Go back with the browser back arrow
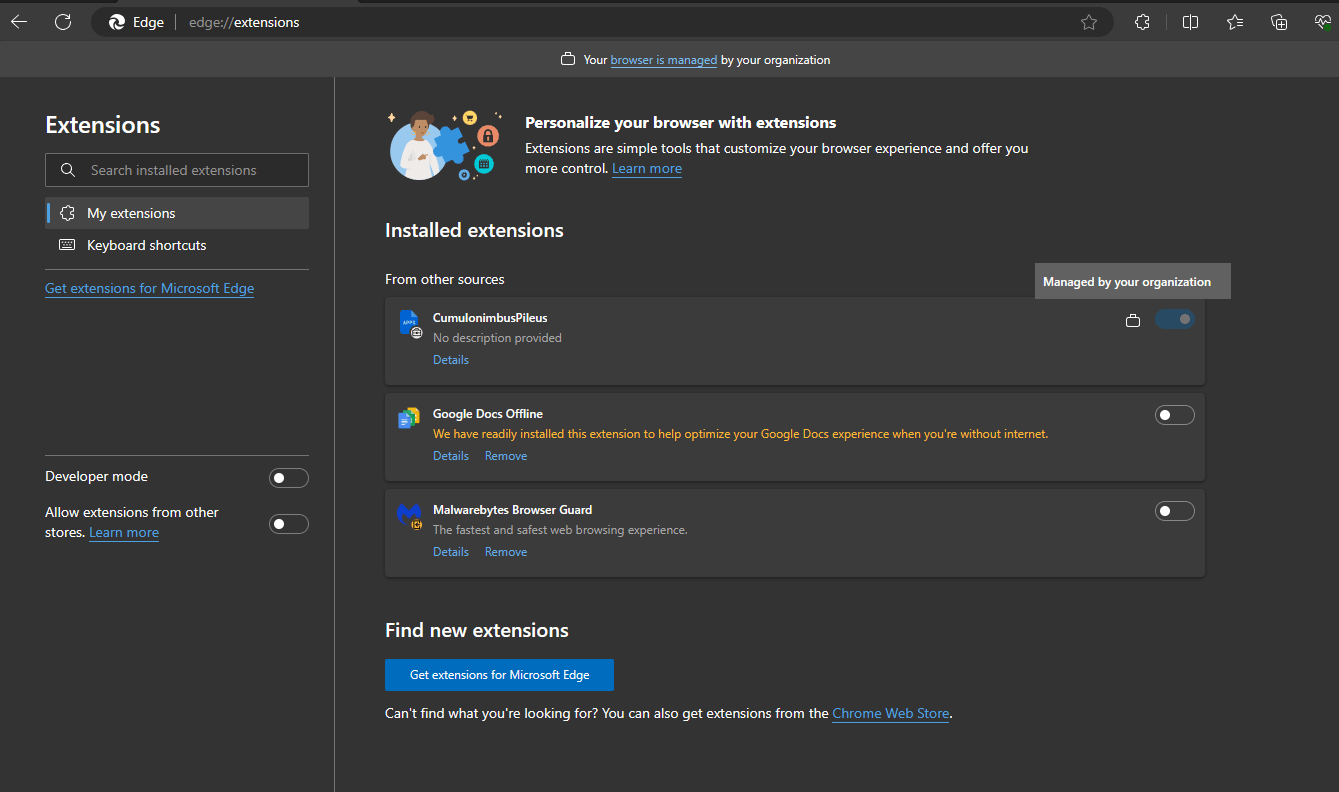The height and width of the screenshot is (792, 1339). pos(19,22)
